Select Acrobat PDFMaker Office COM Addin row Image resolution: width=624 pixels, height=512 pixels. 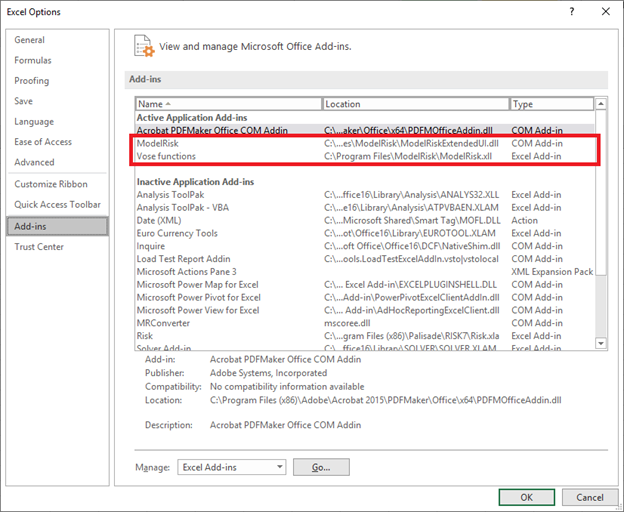click(365, 130)
